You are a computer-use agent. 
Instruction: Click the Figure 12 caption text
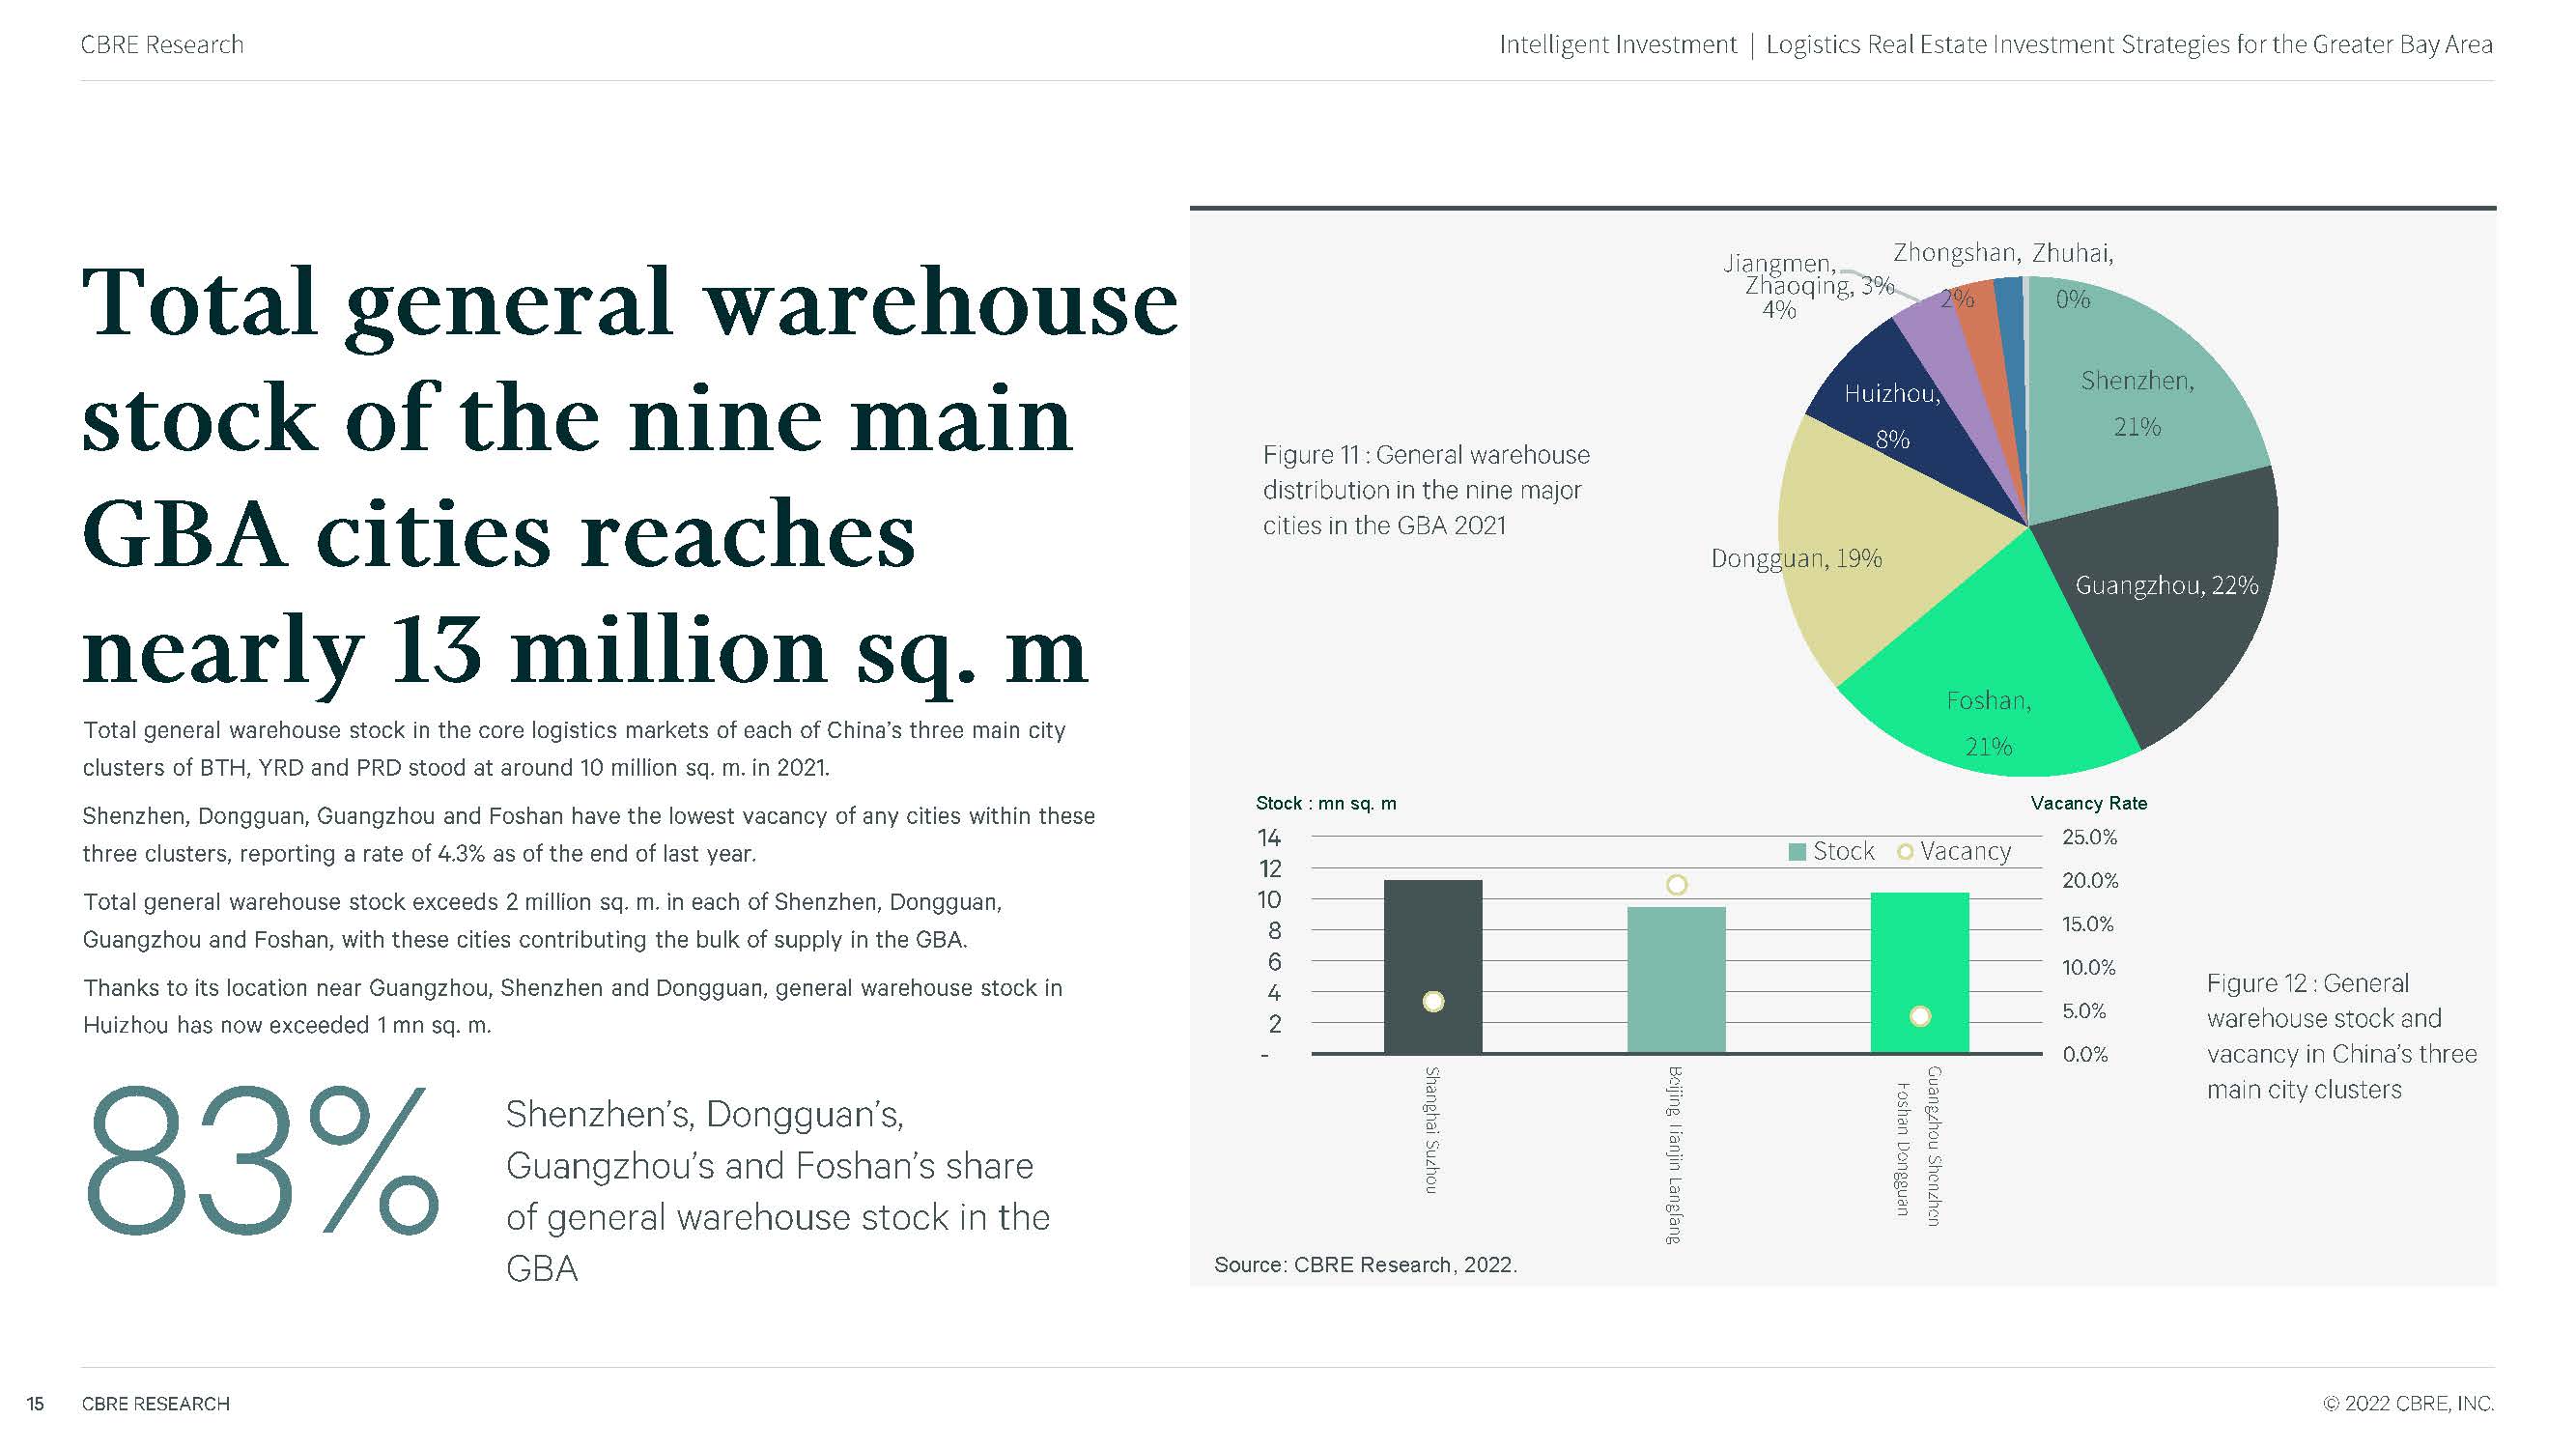pyautogui.click(x=2340, y=1036)
